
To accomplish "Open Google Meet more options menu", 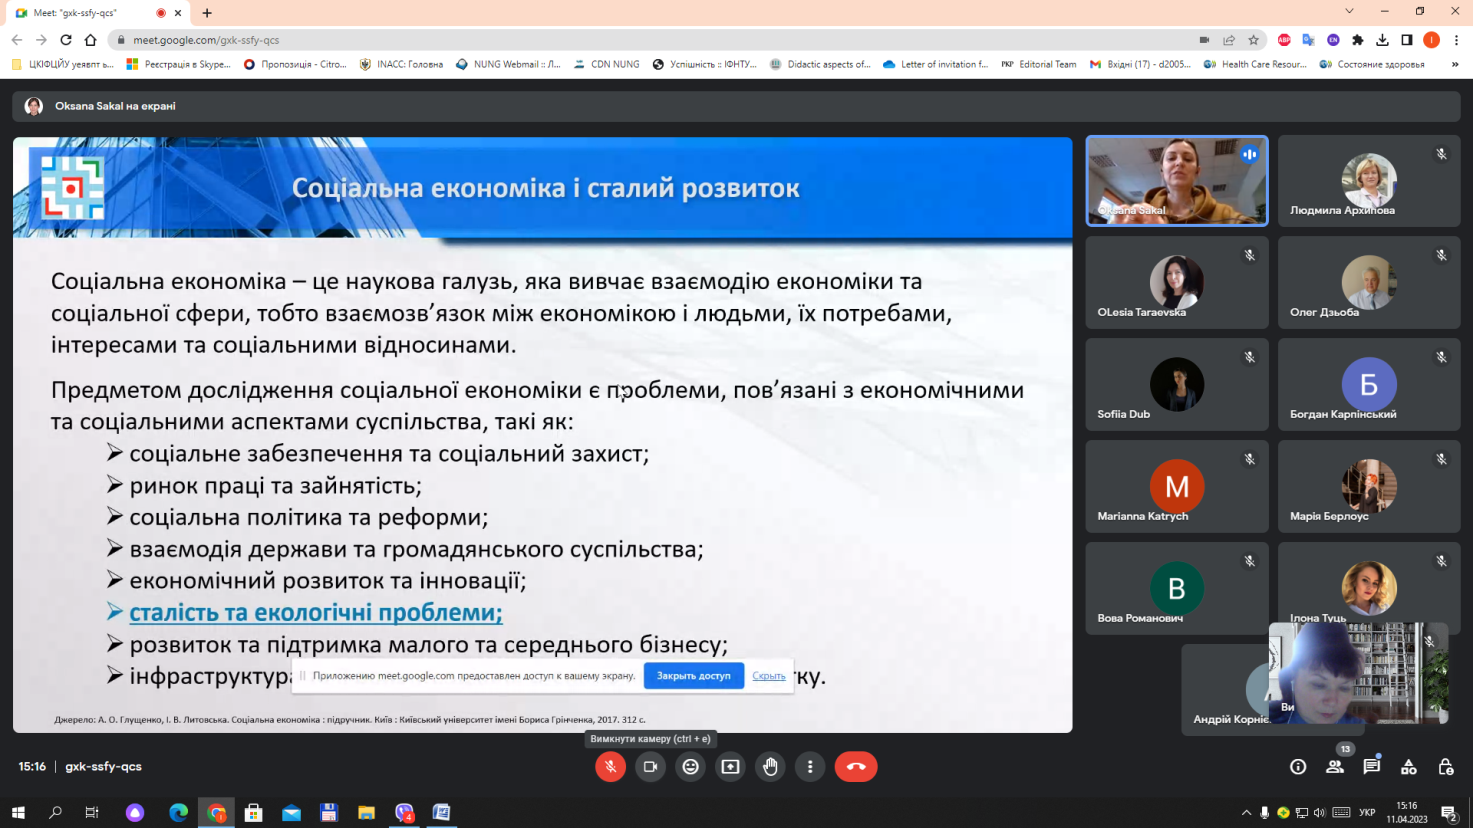I will [x=810, y=766].
